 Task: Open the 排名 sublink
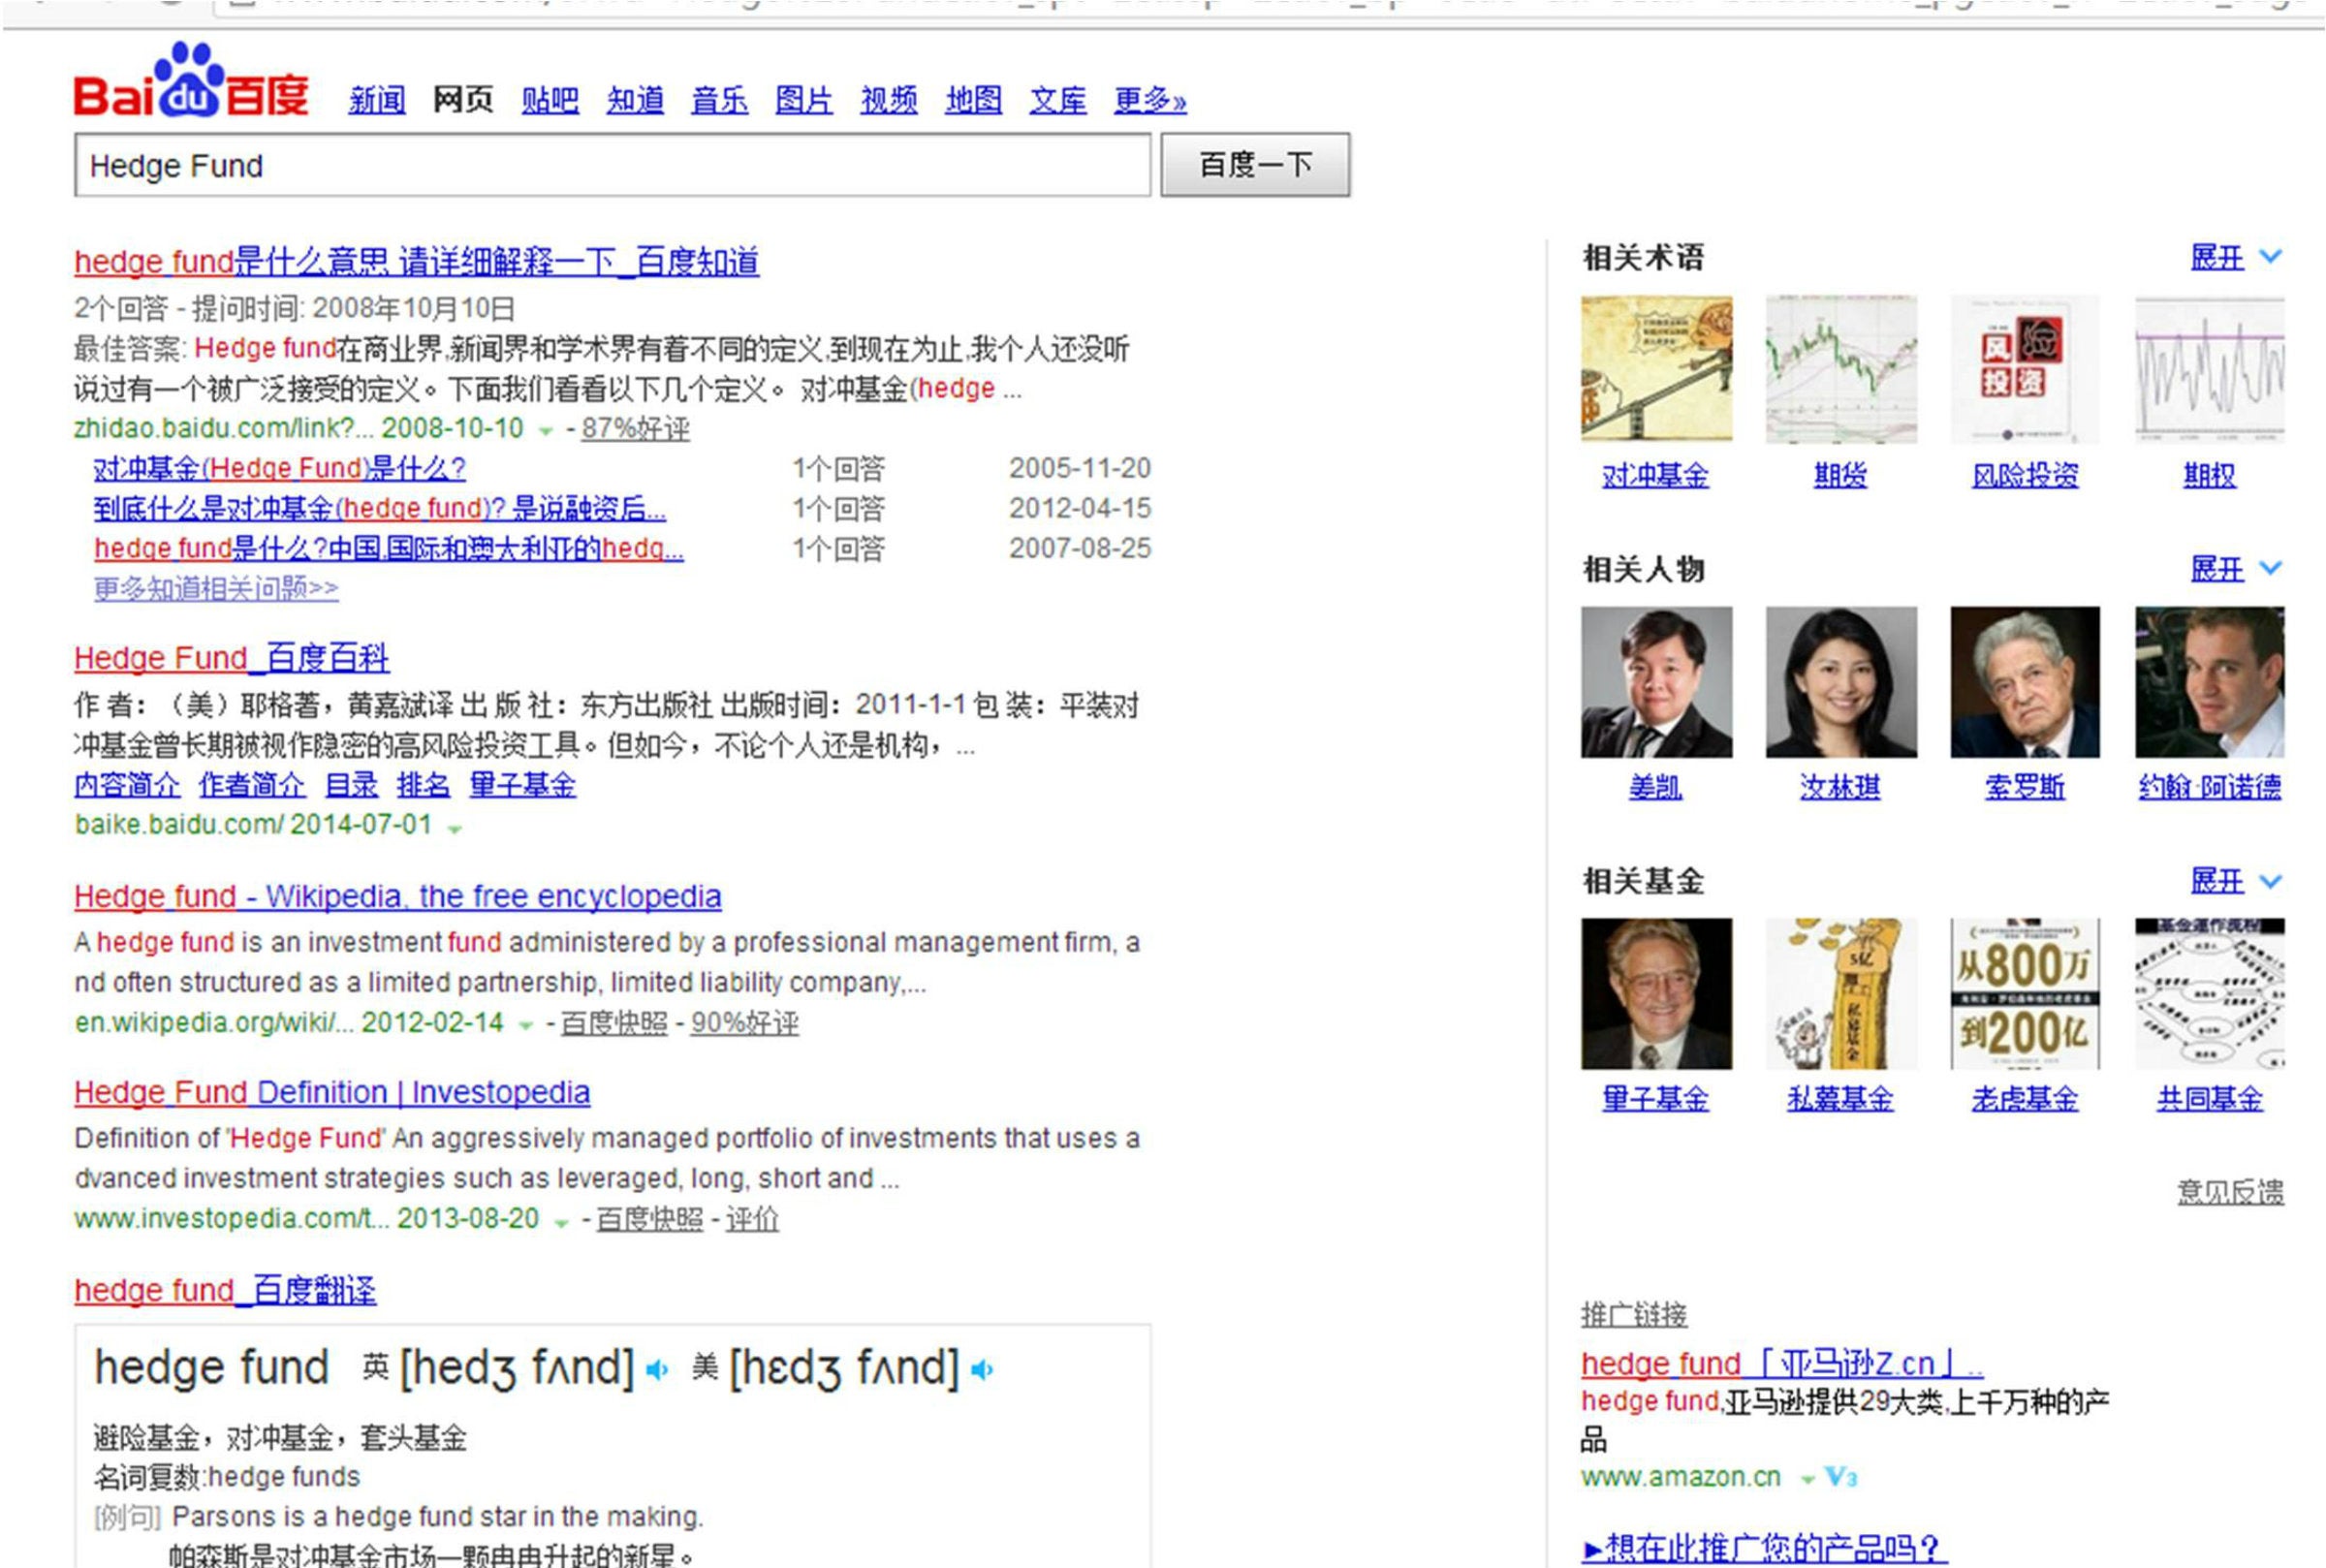click(x=424, y=785)
